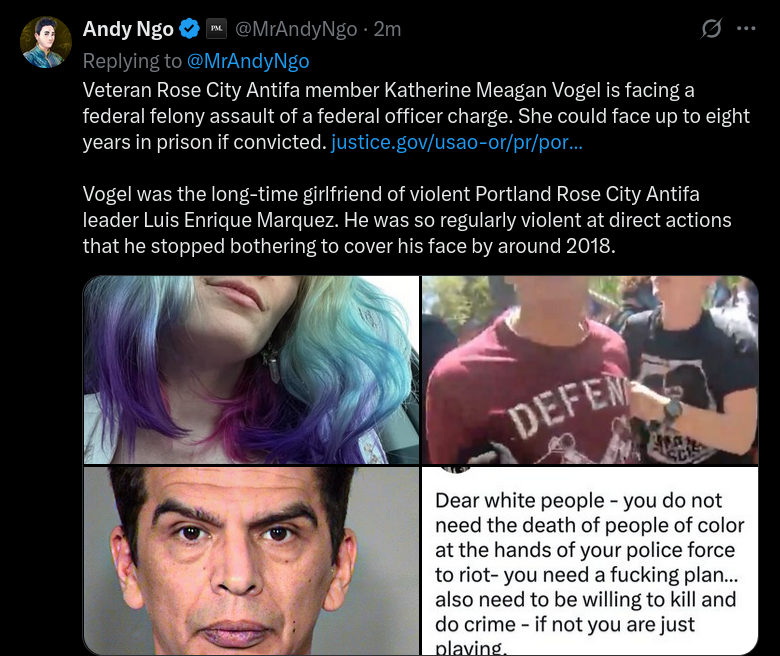Open the @MrAndyNgo handle in header

tap(296, 29)
